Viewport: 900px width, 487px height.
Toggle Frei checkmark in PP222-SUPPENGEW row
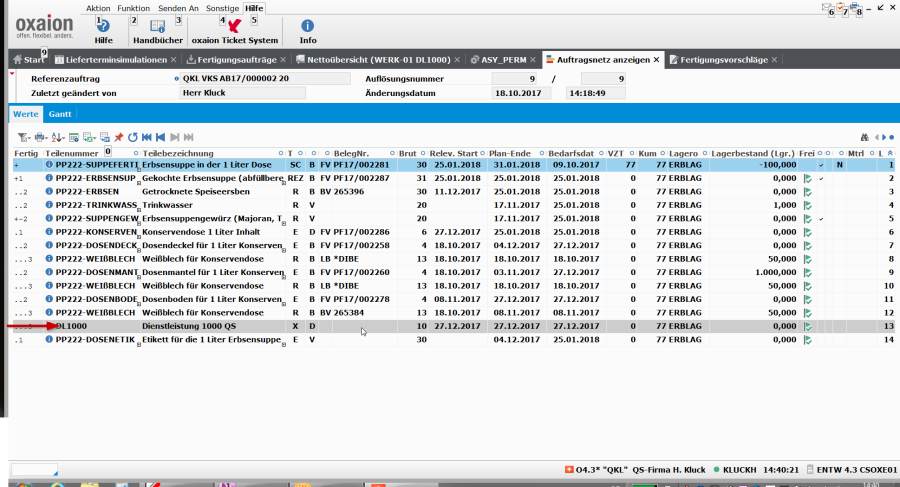pos(821,219)
